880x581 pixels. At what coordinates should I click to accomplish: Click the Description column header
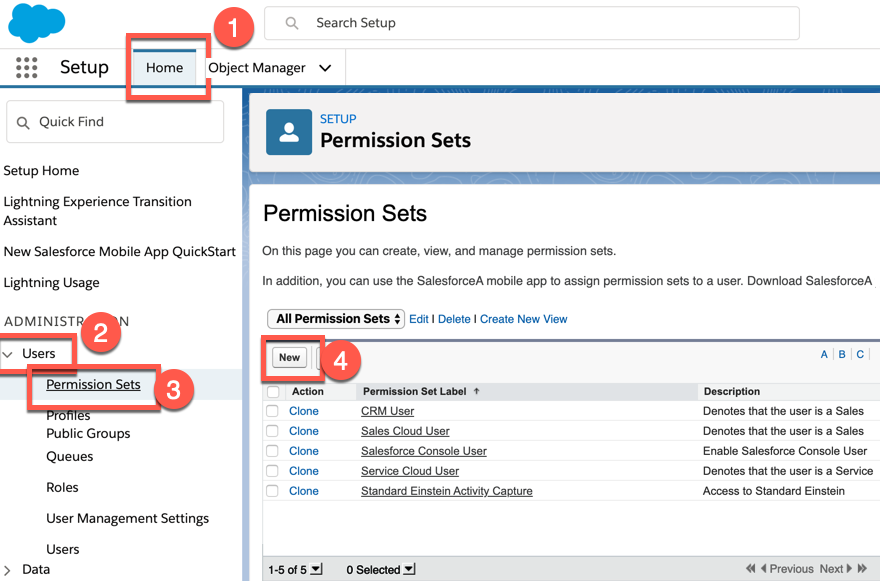click(x=732, y=391)
